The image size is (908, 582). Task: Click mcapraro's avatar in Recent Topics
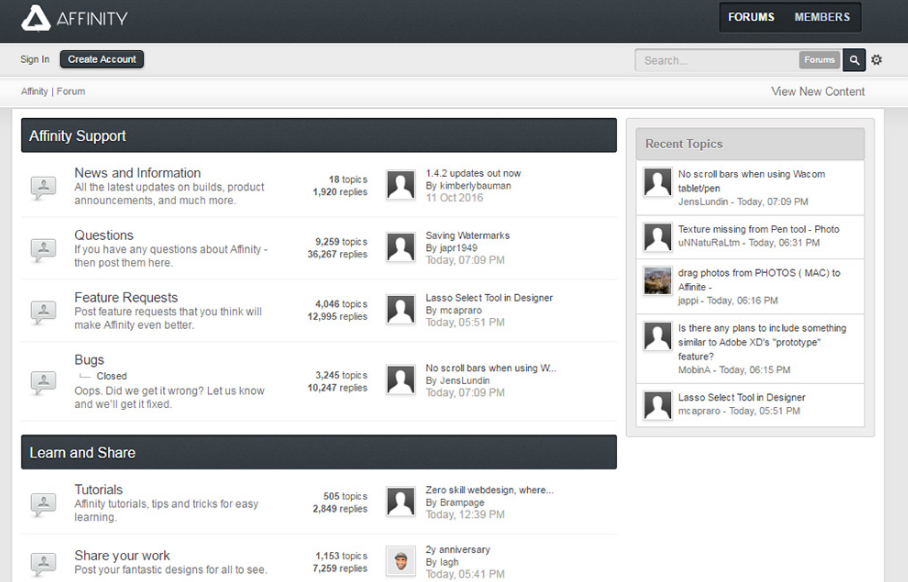pos(658,405)
